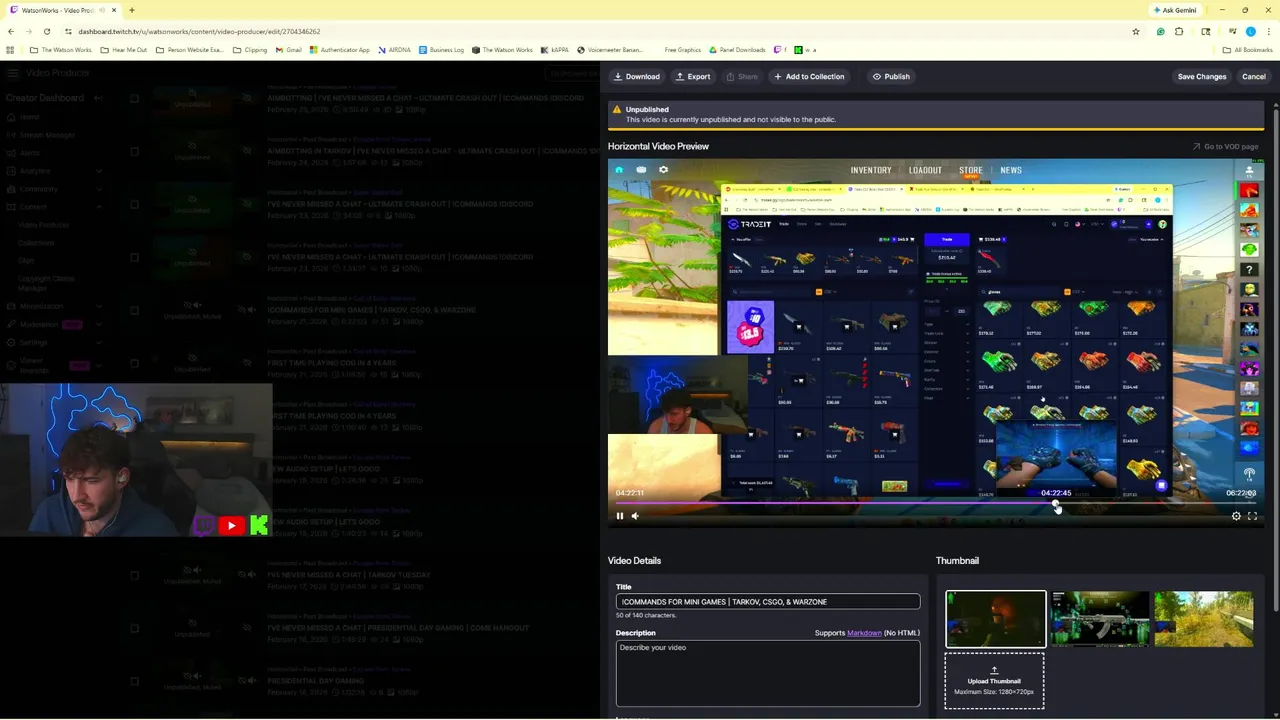Check the February 21 1:08:50 COD video checkbox

134,364
